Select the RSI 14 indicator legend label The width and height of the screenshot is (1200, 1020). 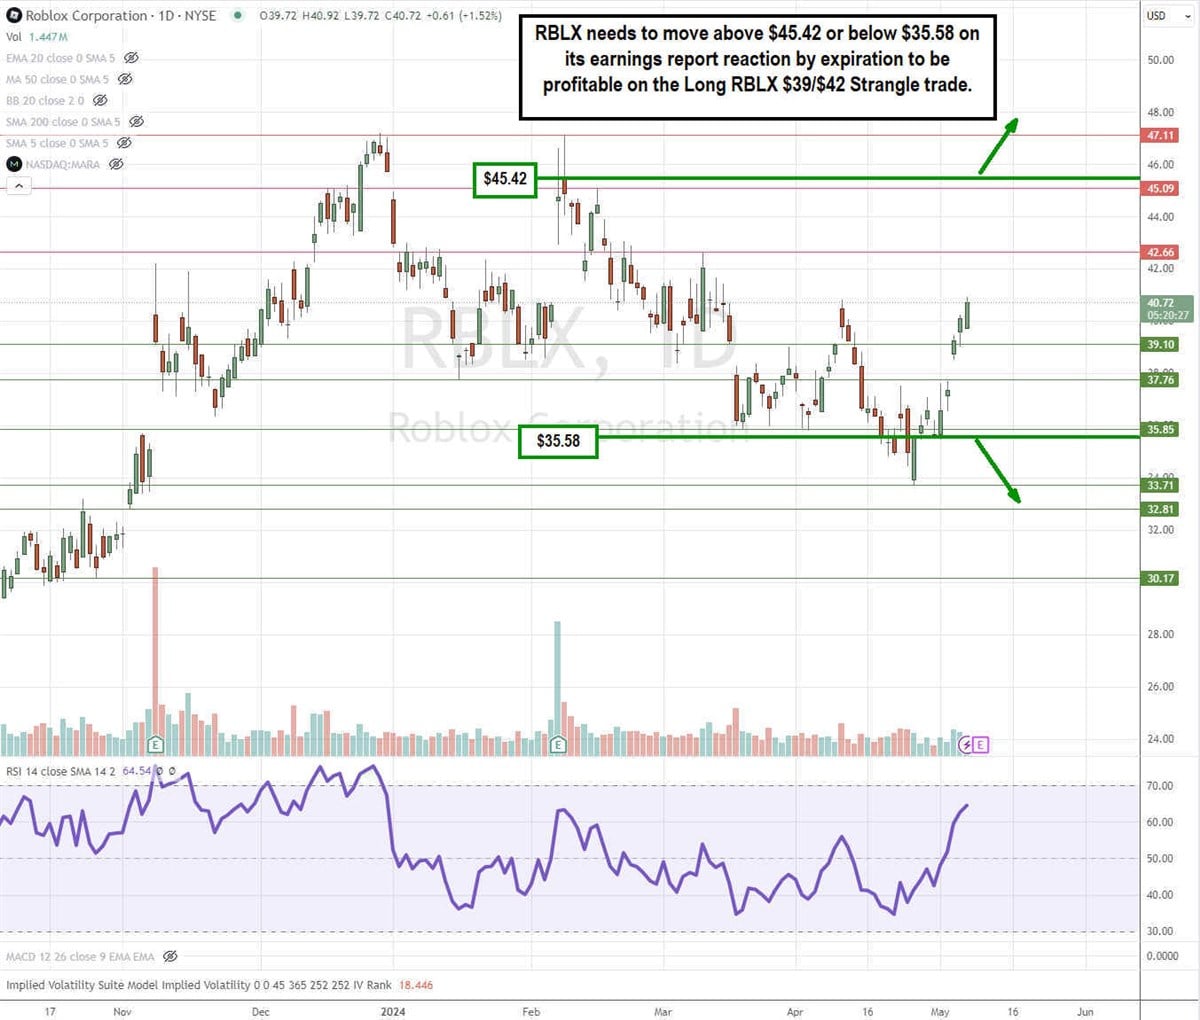point(62,771)
